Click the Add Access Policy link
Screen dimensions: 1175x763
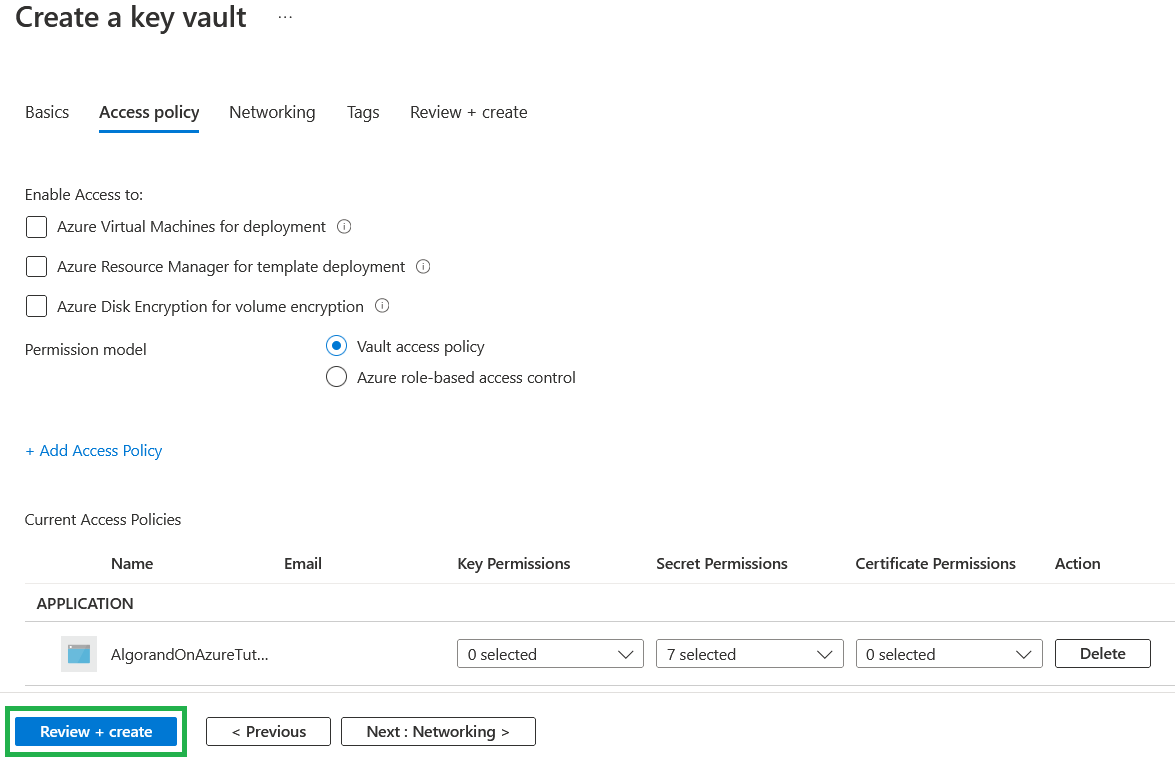pyautogui.click(x=94, y=451)
